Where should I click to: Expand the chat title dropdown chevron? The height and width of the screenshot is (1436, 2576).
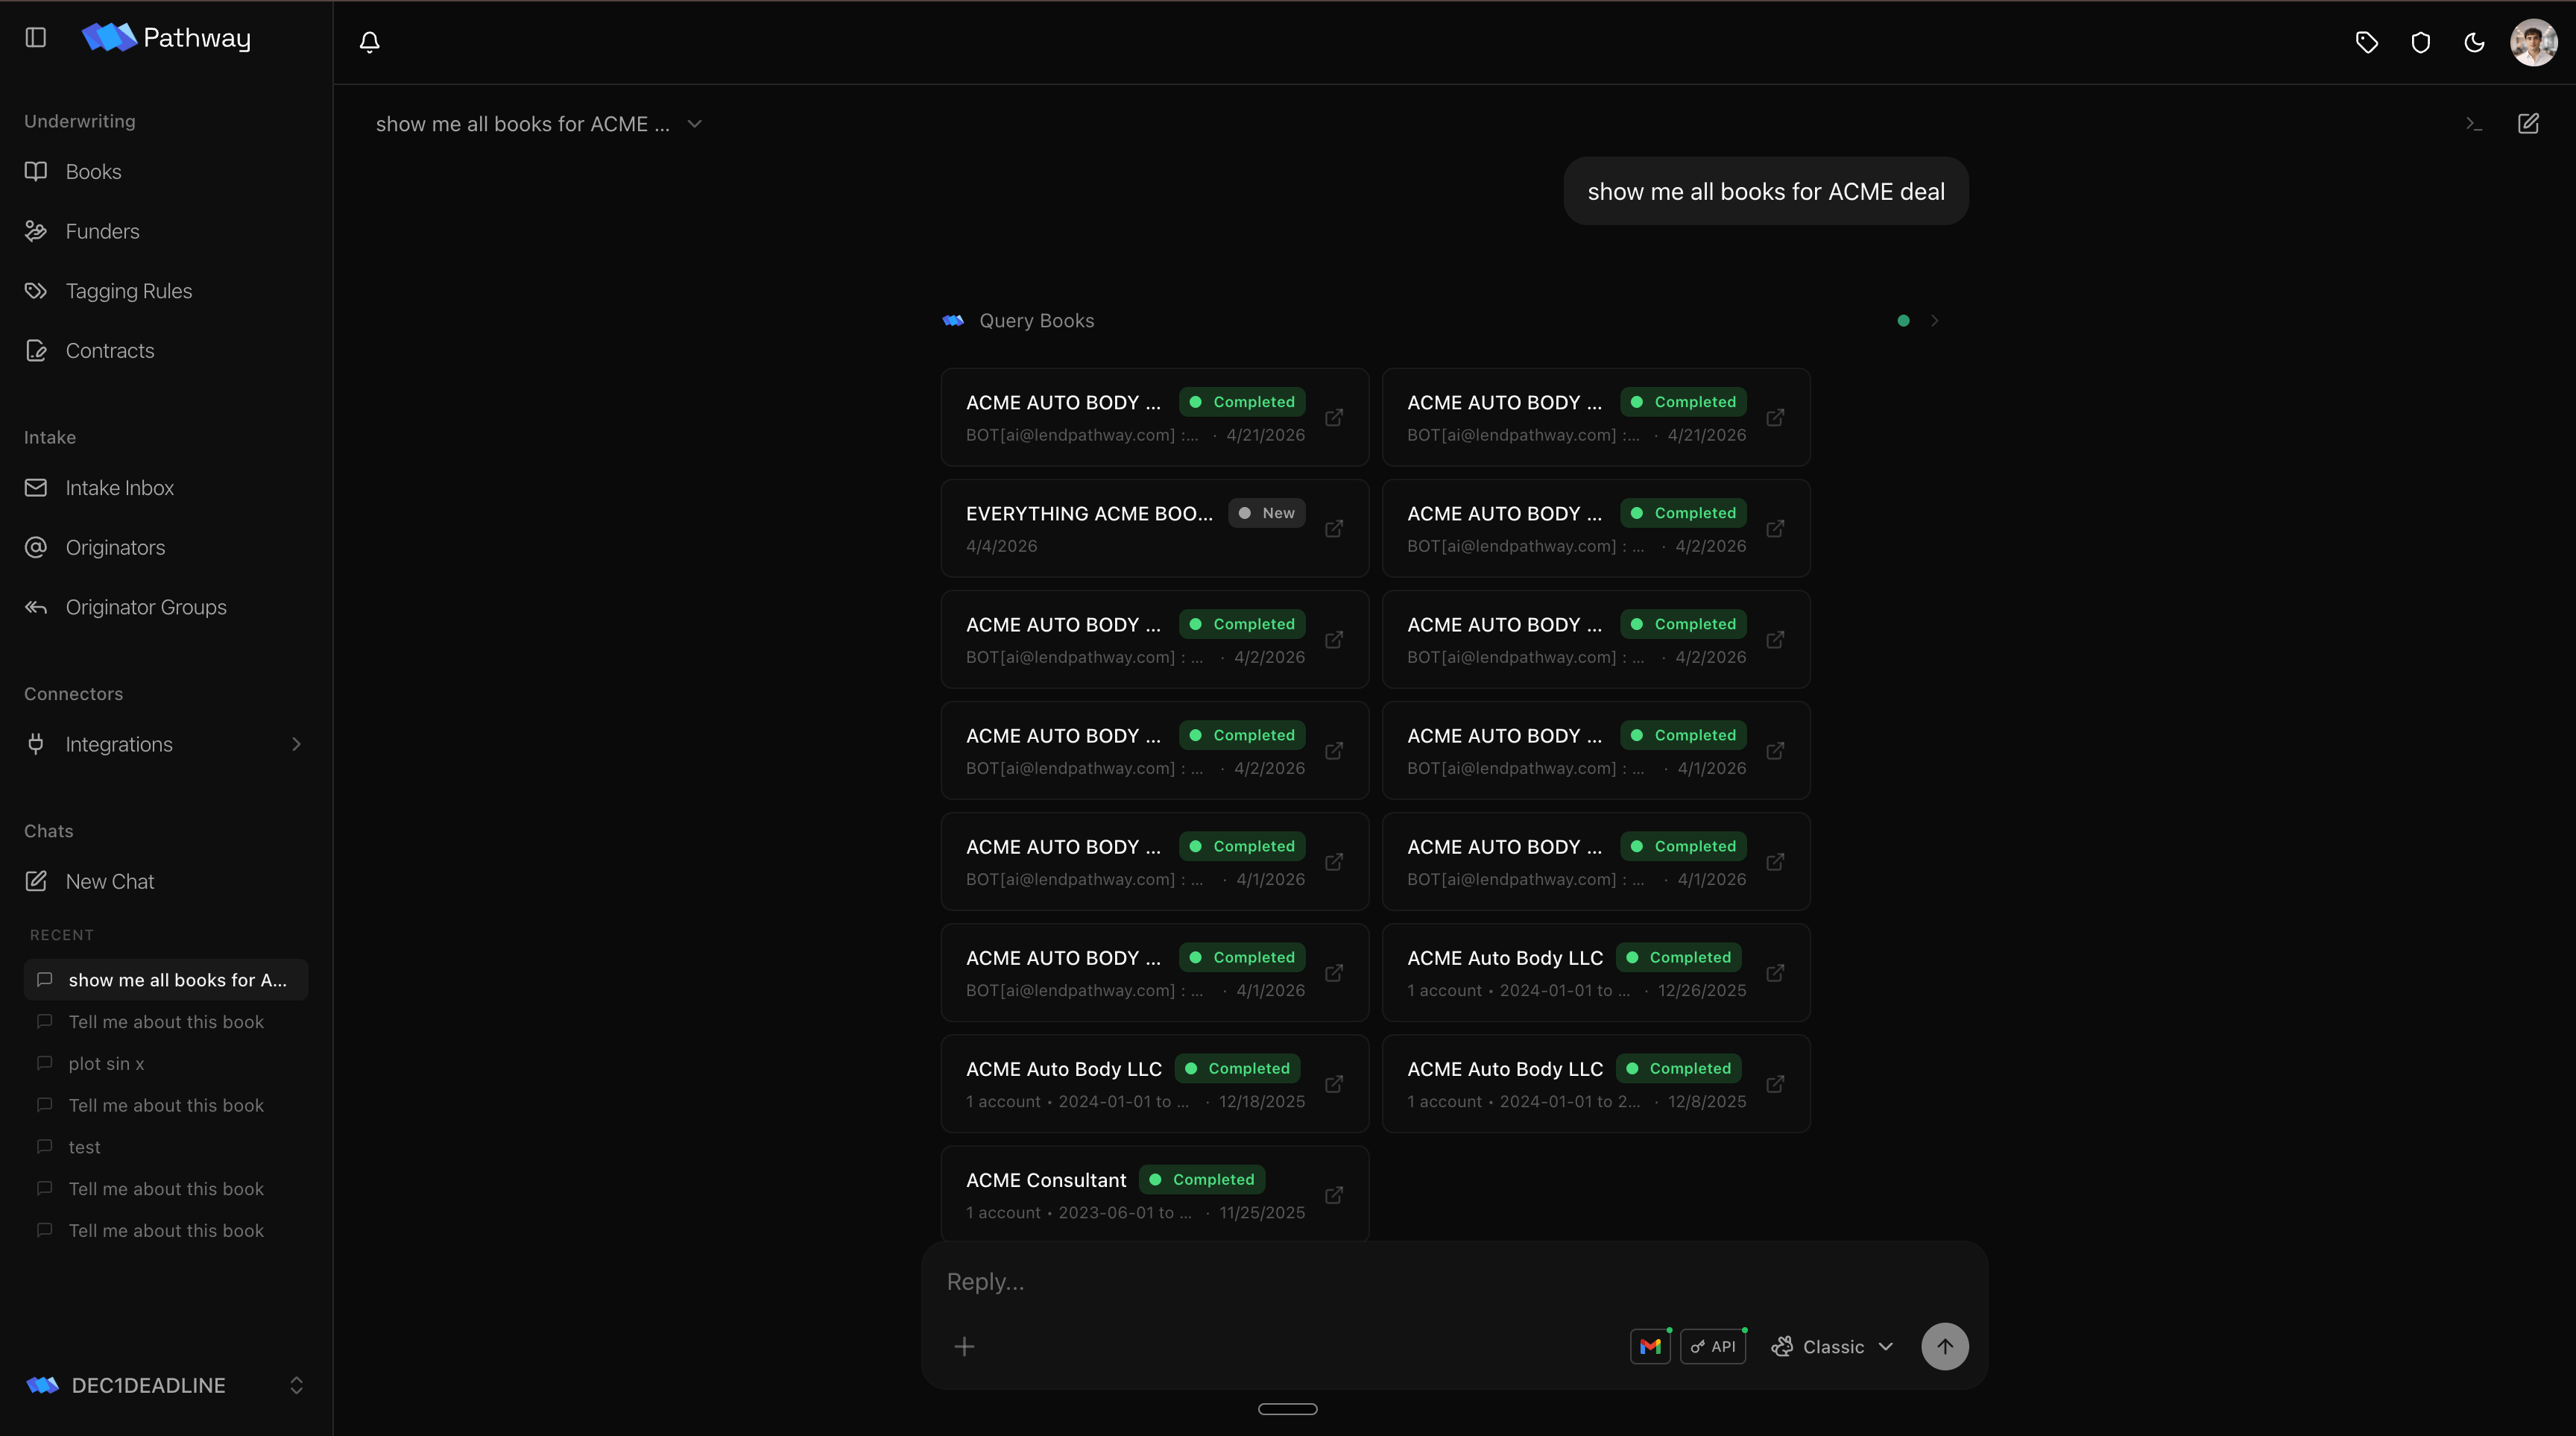click(x=694, y=124)
